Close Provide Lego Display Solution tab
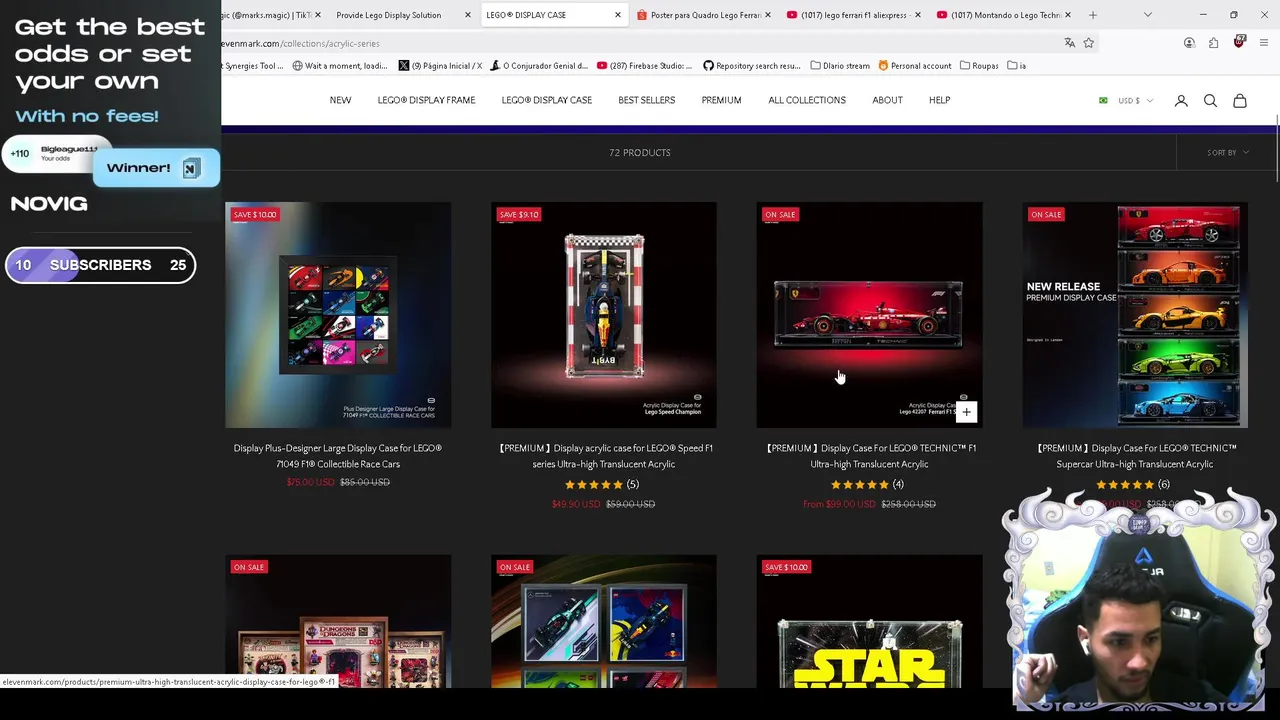Viewport: 1280px width, 720px height. pyautogui.click(x=468, y=15)
